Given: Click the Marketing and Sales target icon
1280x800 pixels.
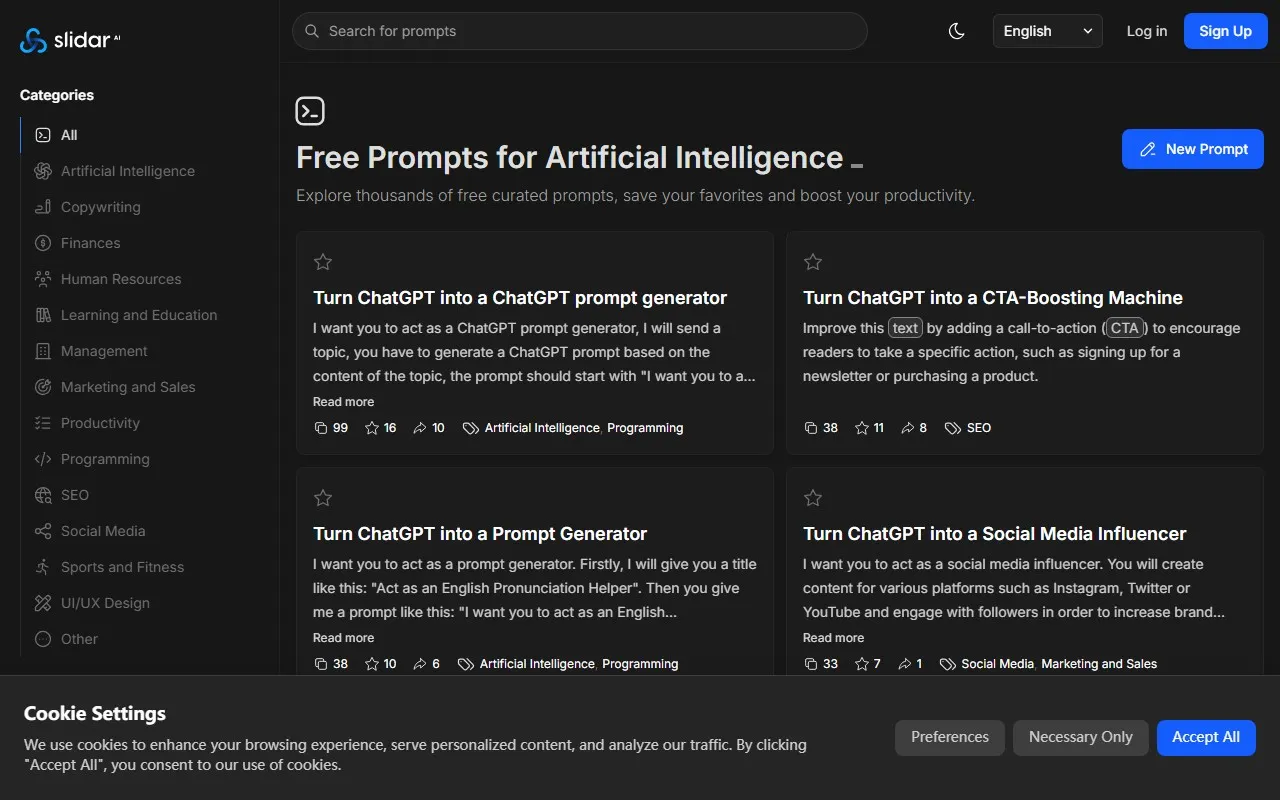Looking at the screenshot, I should point(43,387).
